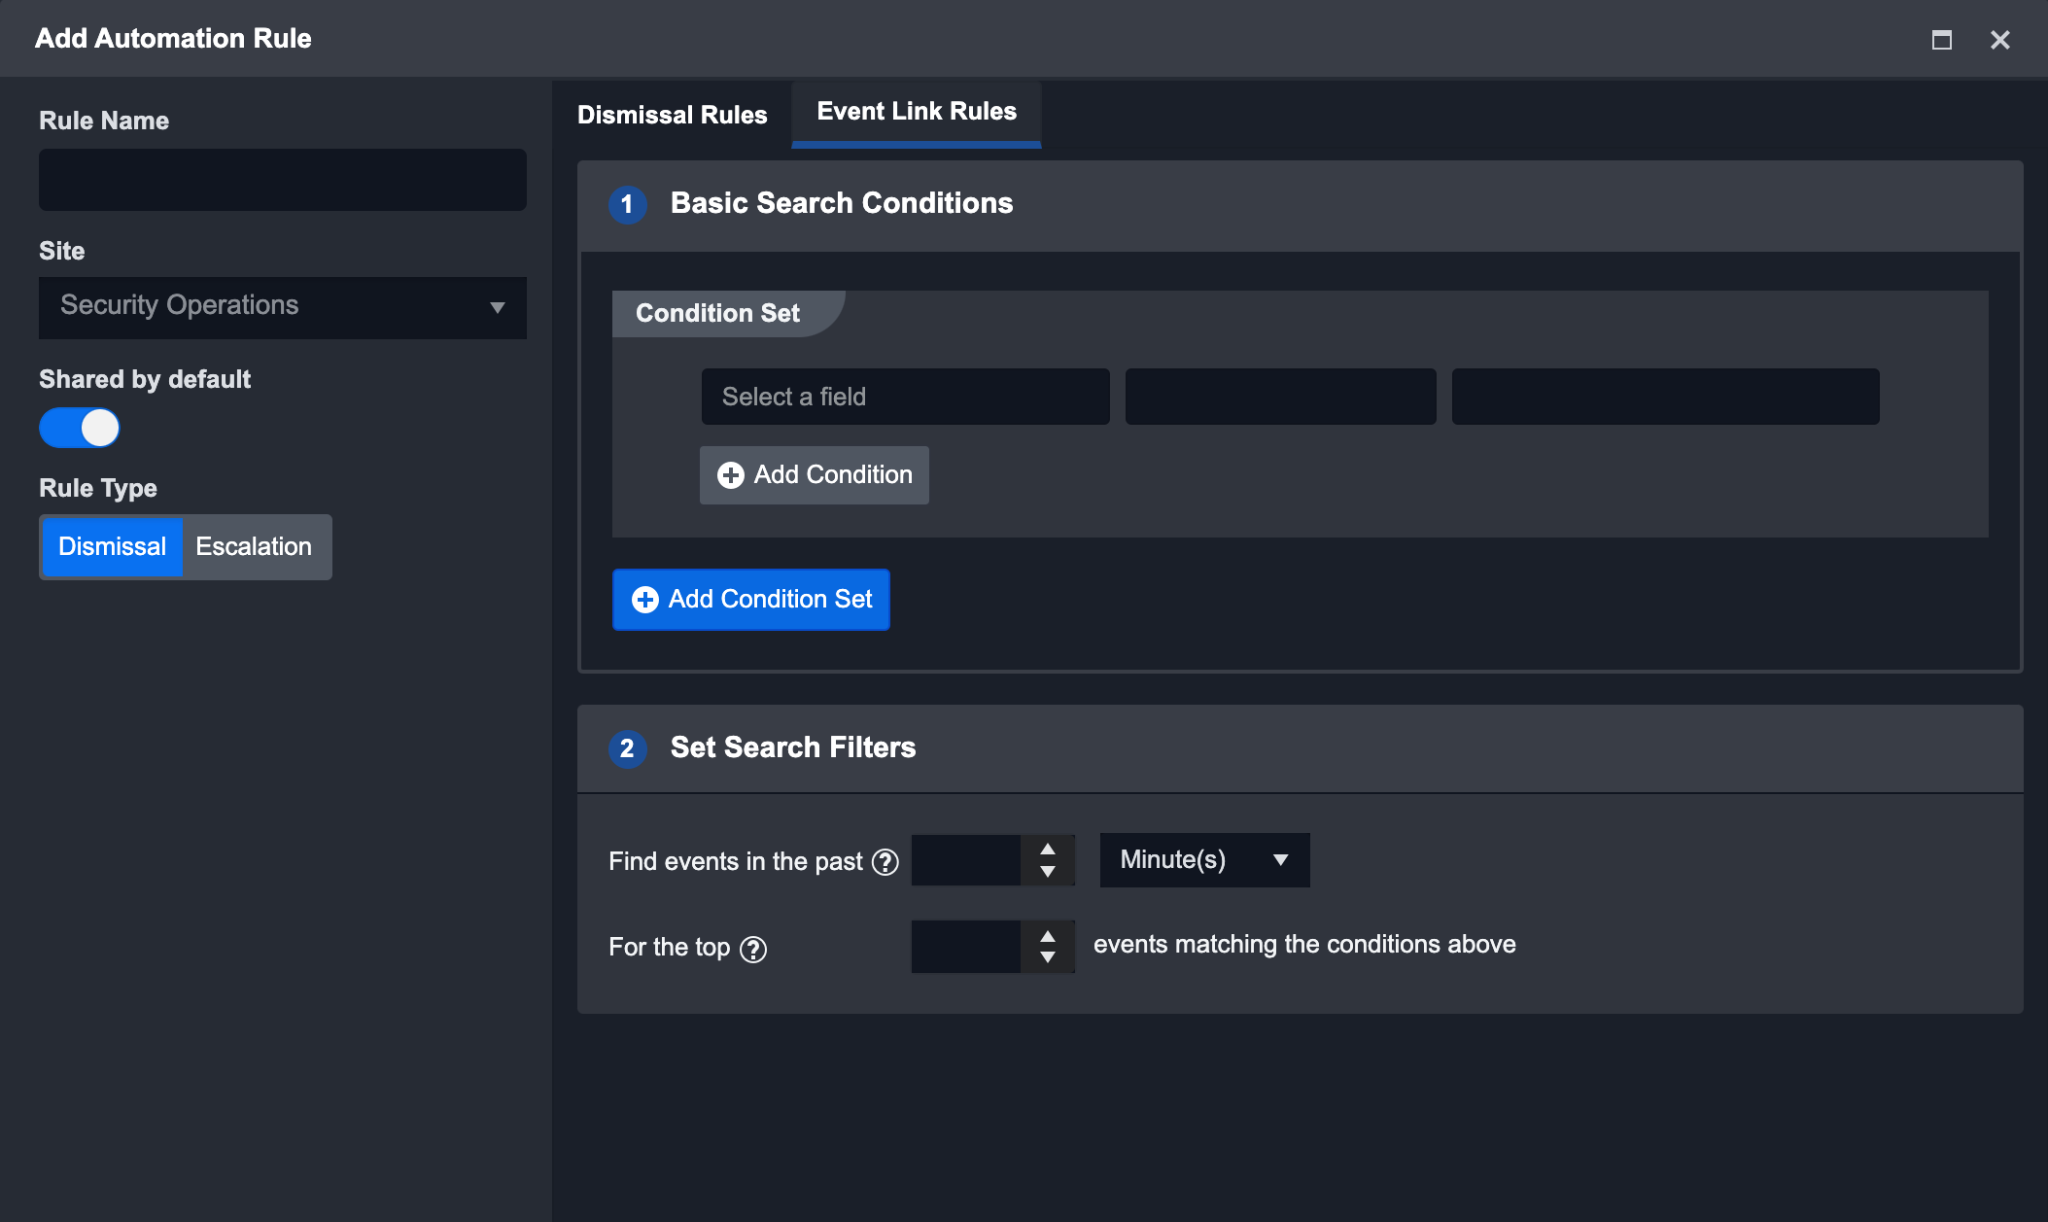Select Escalation rule type

[x=254, y=547]
